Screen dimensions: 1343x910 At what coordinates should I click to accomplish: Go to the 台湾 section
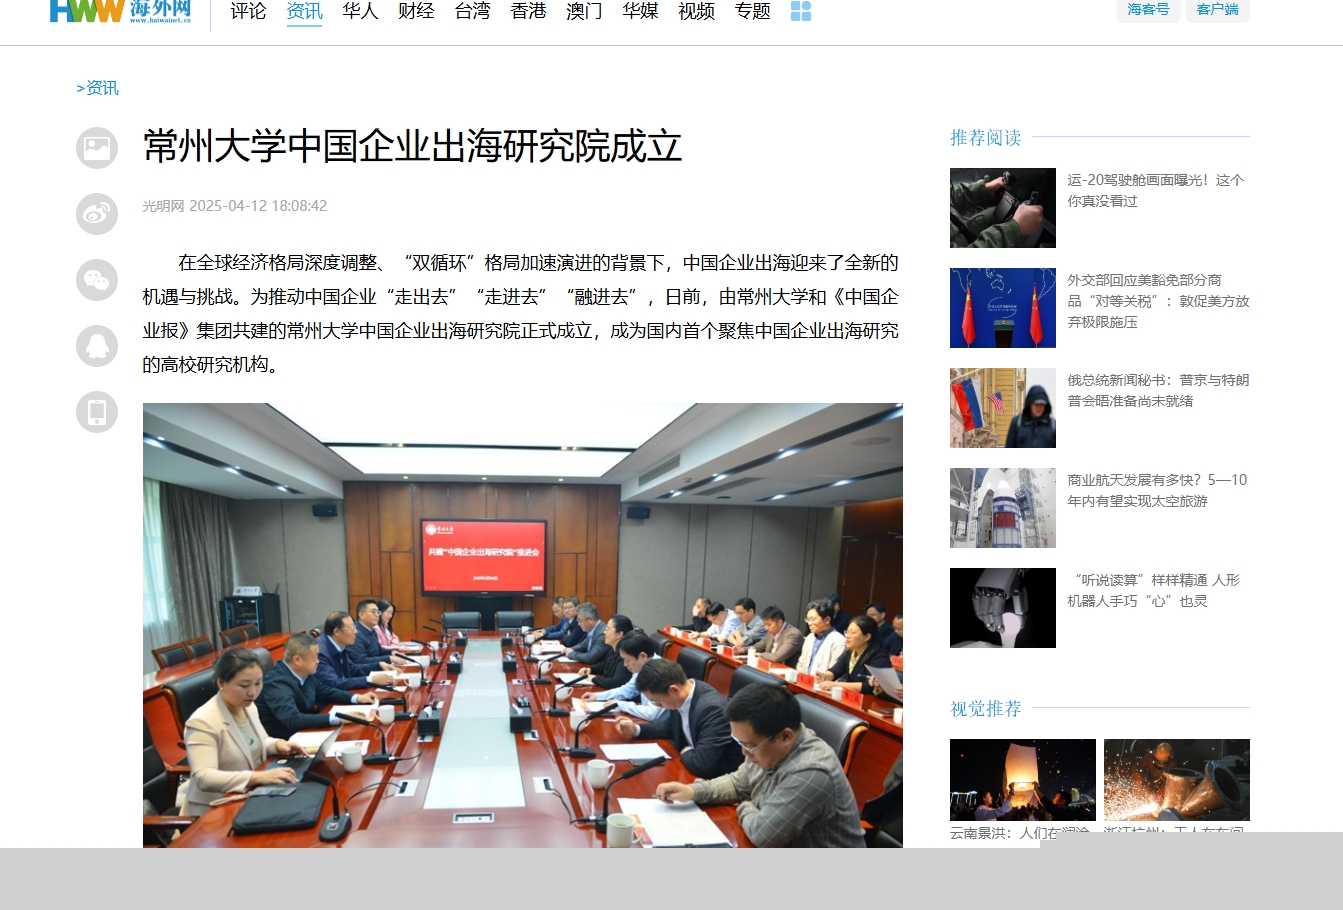point(472,11)
